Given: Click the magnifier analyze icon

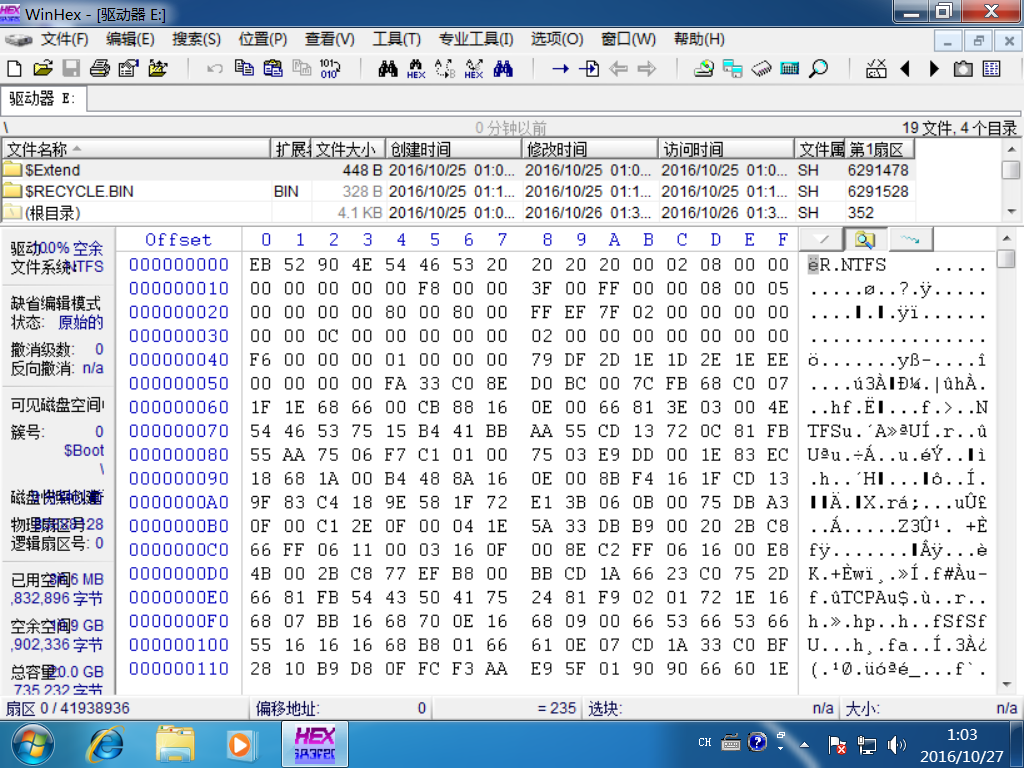Looking at the screenshot, I should click(x=818, y=69).
